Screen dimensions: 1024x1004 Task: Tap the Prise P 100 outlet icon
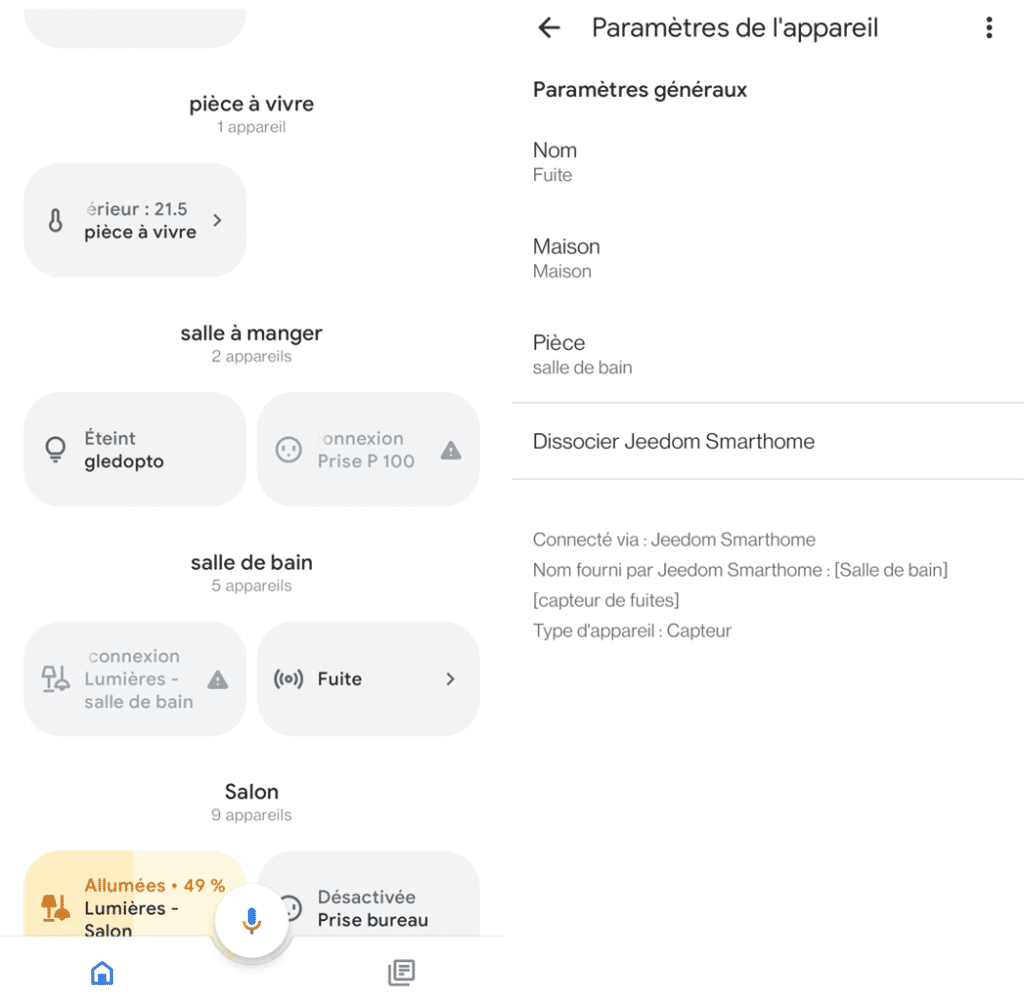(x=288, y=450)
